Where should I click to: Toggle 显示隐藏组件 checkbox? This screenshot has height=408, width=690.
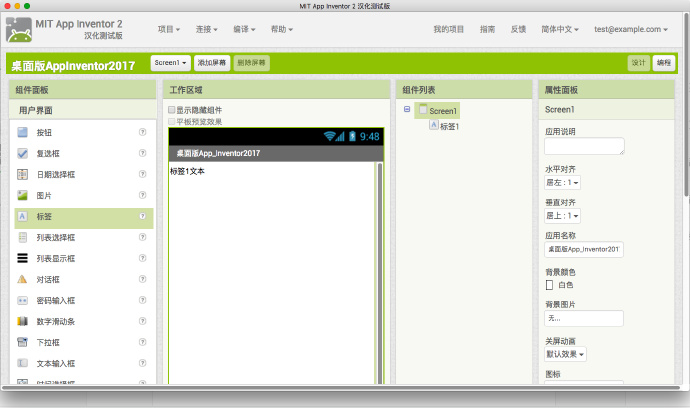[x=172, y=110]
